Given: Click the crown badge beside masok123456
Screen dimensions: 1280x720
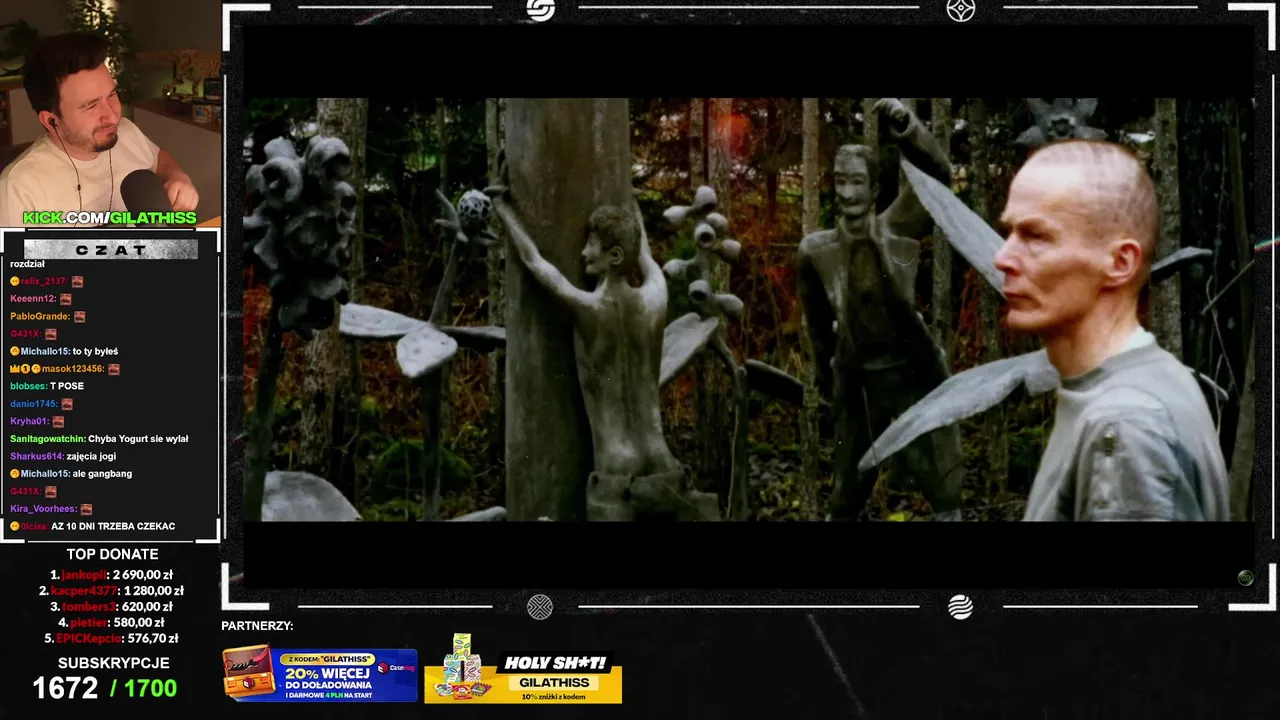Looking at the screenshot, I should point(14,369).
